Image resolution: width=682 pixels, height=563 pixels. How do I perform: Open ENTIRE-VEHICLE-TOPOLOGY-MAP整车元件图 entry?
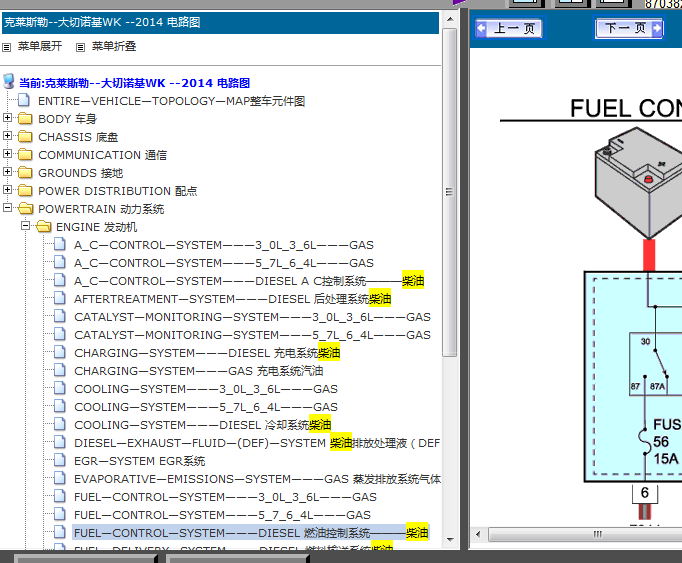coord(171,101)
